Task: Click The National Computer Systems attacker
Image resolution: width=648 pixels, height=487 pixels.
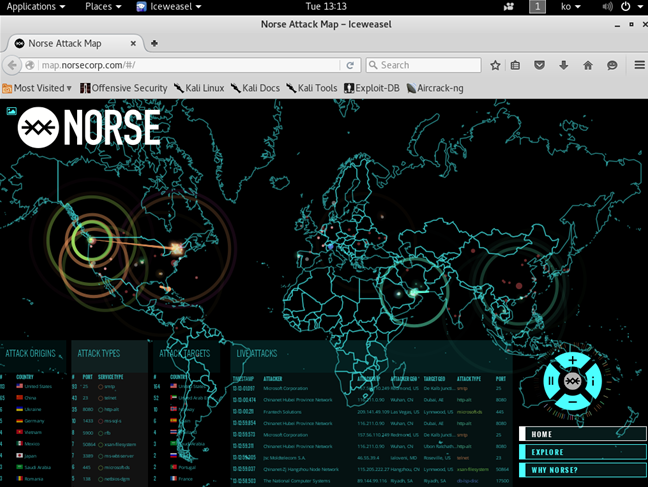Action: [297, 481]
